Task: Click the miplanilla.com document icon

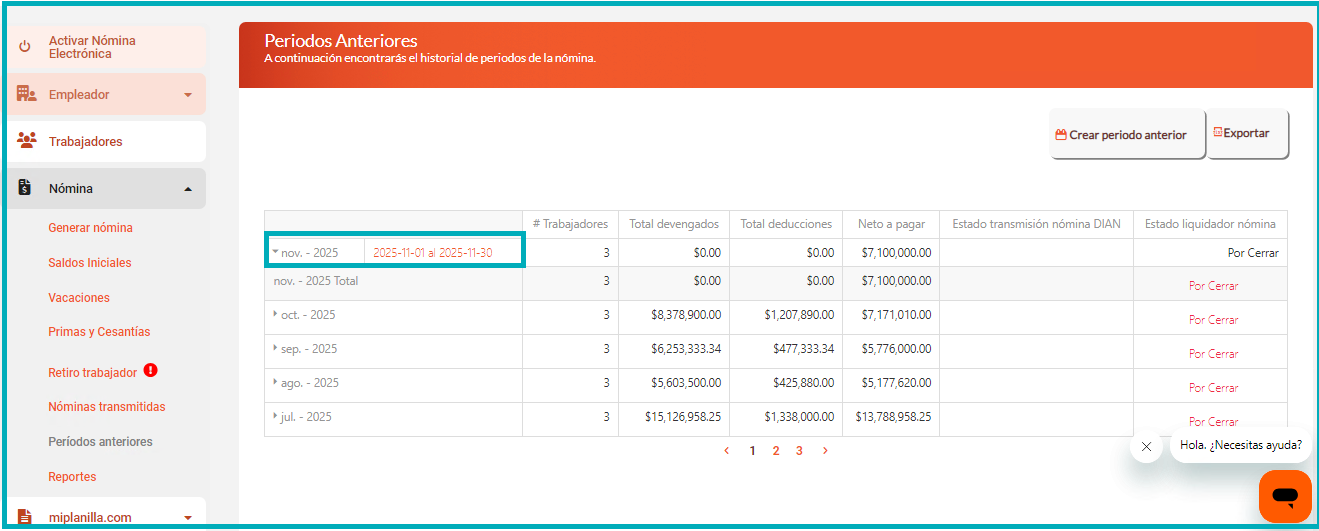Action: point(26,517)
